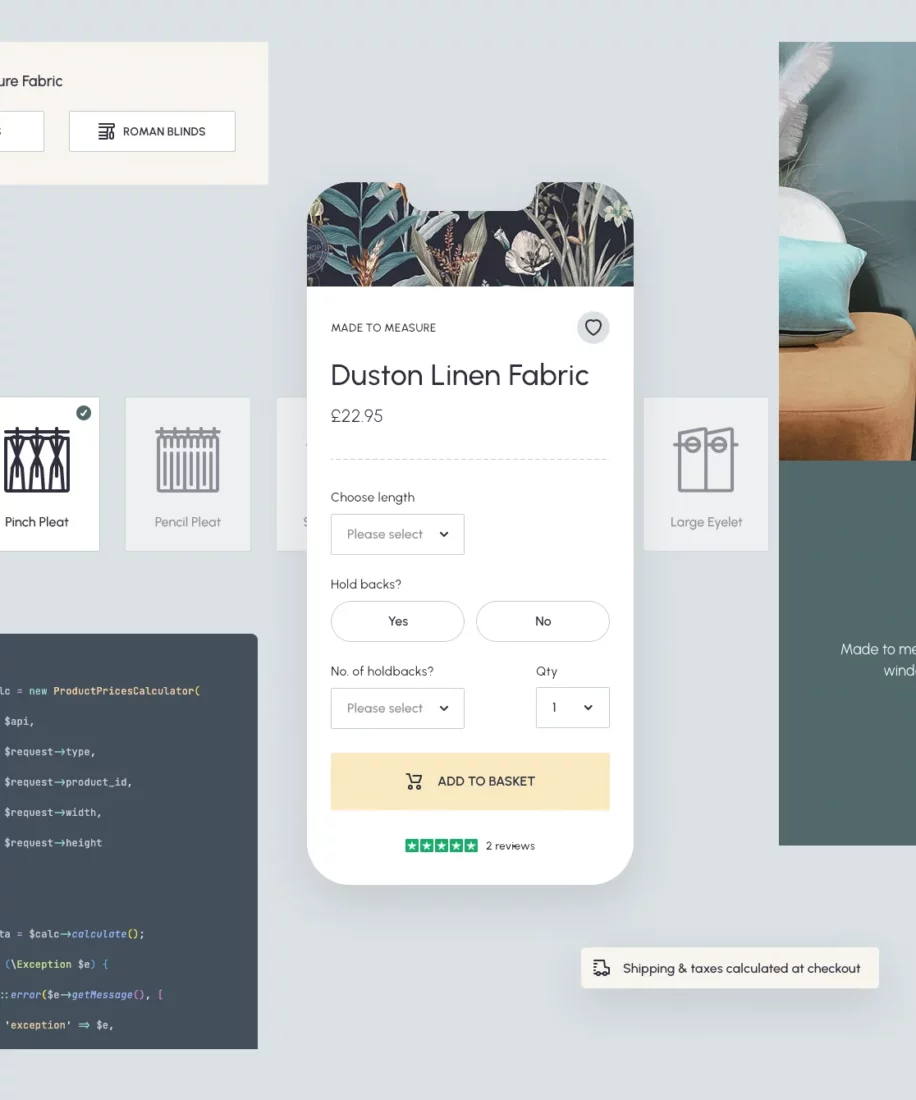Click the heart wishlist icon
This screenshot has height=1100, width=916.
(x=592, y=327)
